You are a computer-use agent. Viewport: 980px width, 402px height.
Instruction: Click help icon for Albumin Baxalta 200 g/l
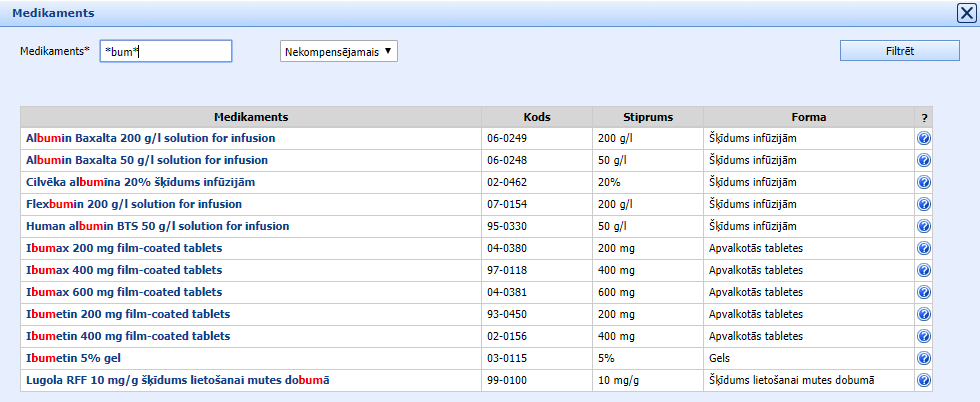click(x=924, y=138)
